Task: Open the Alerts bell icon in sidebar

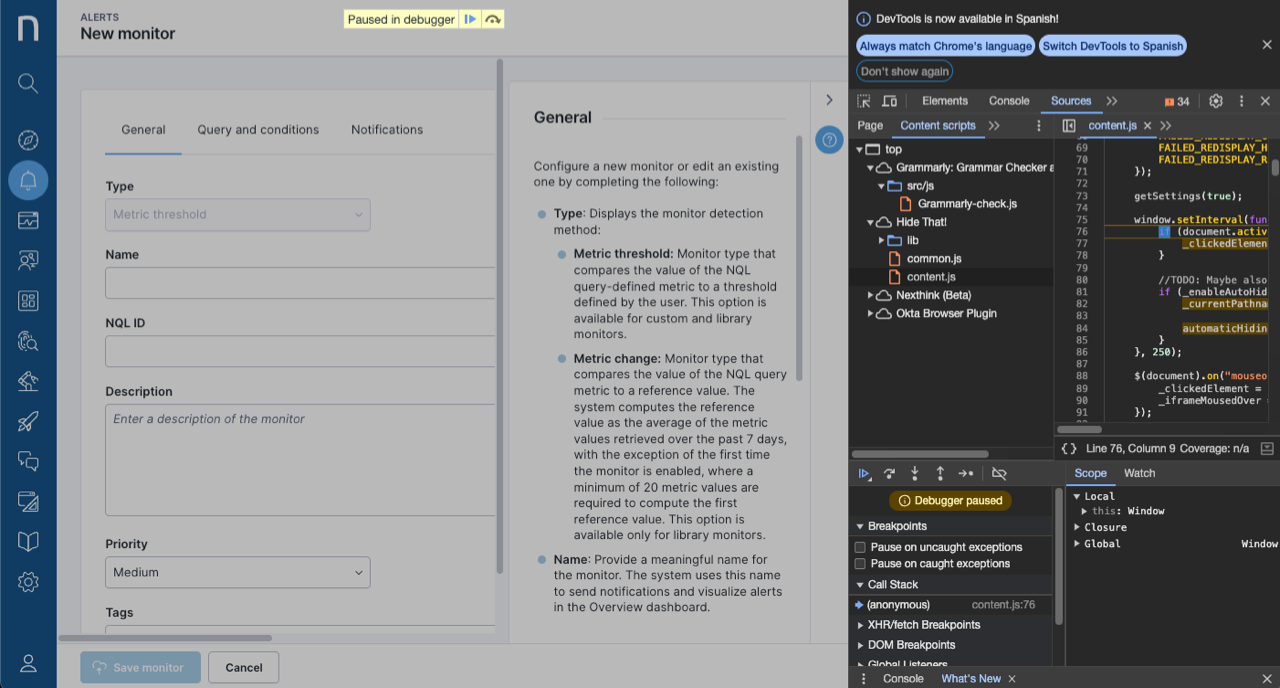Action: click(x=28, y=181)
